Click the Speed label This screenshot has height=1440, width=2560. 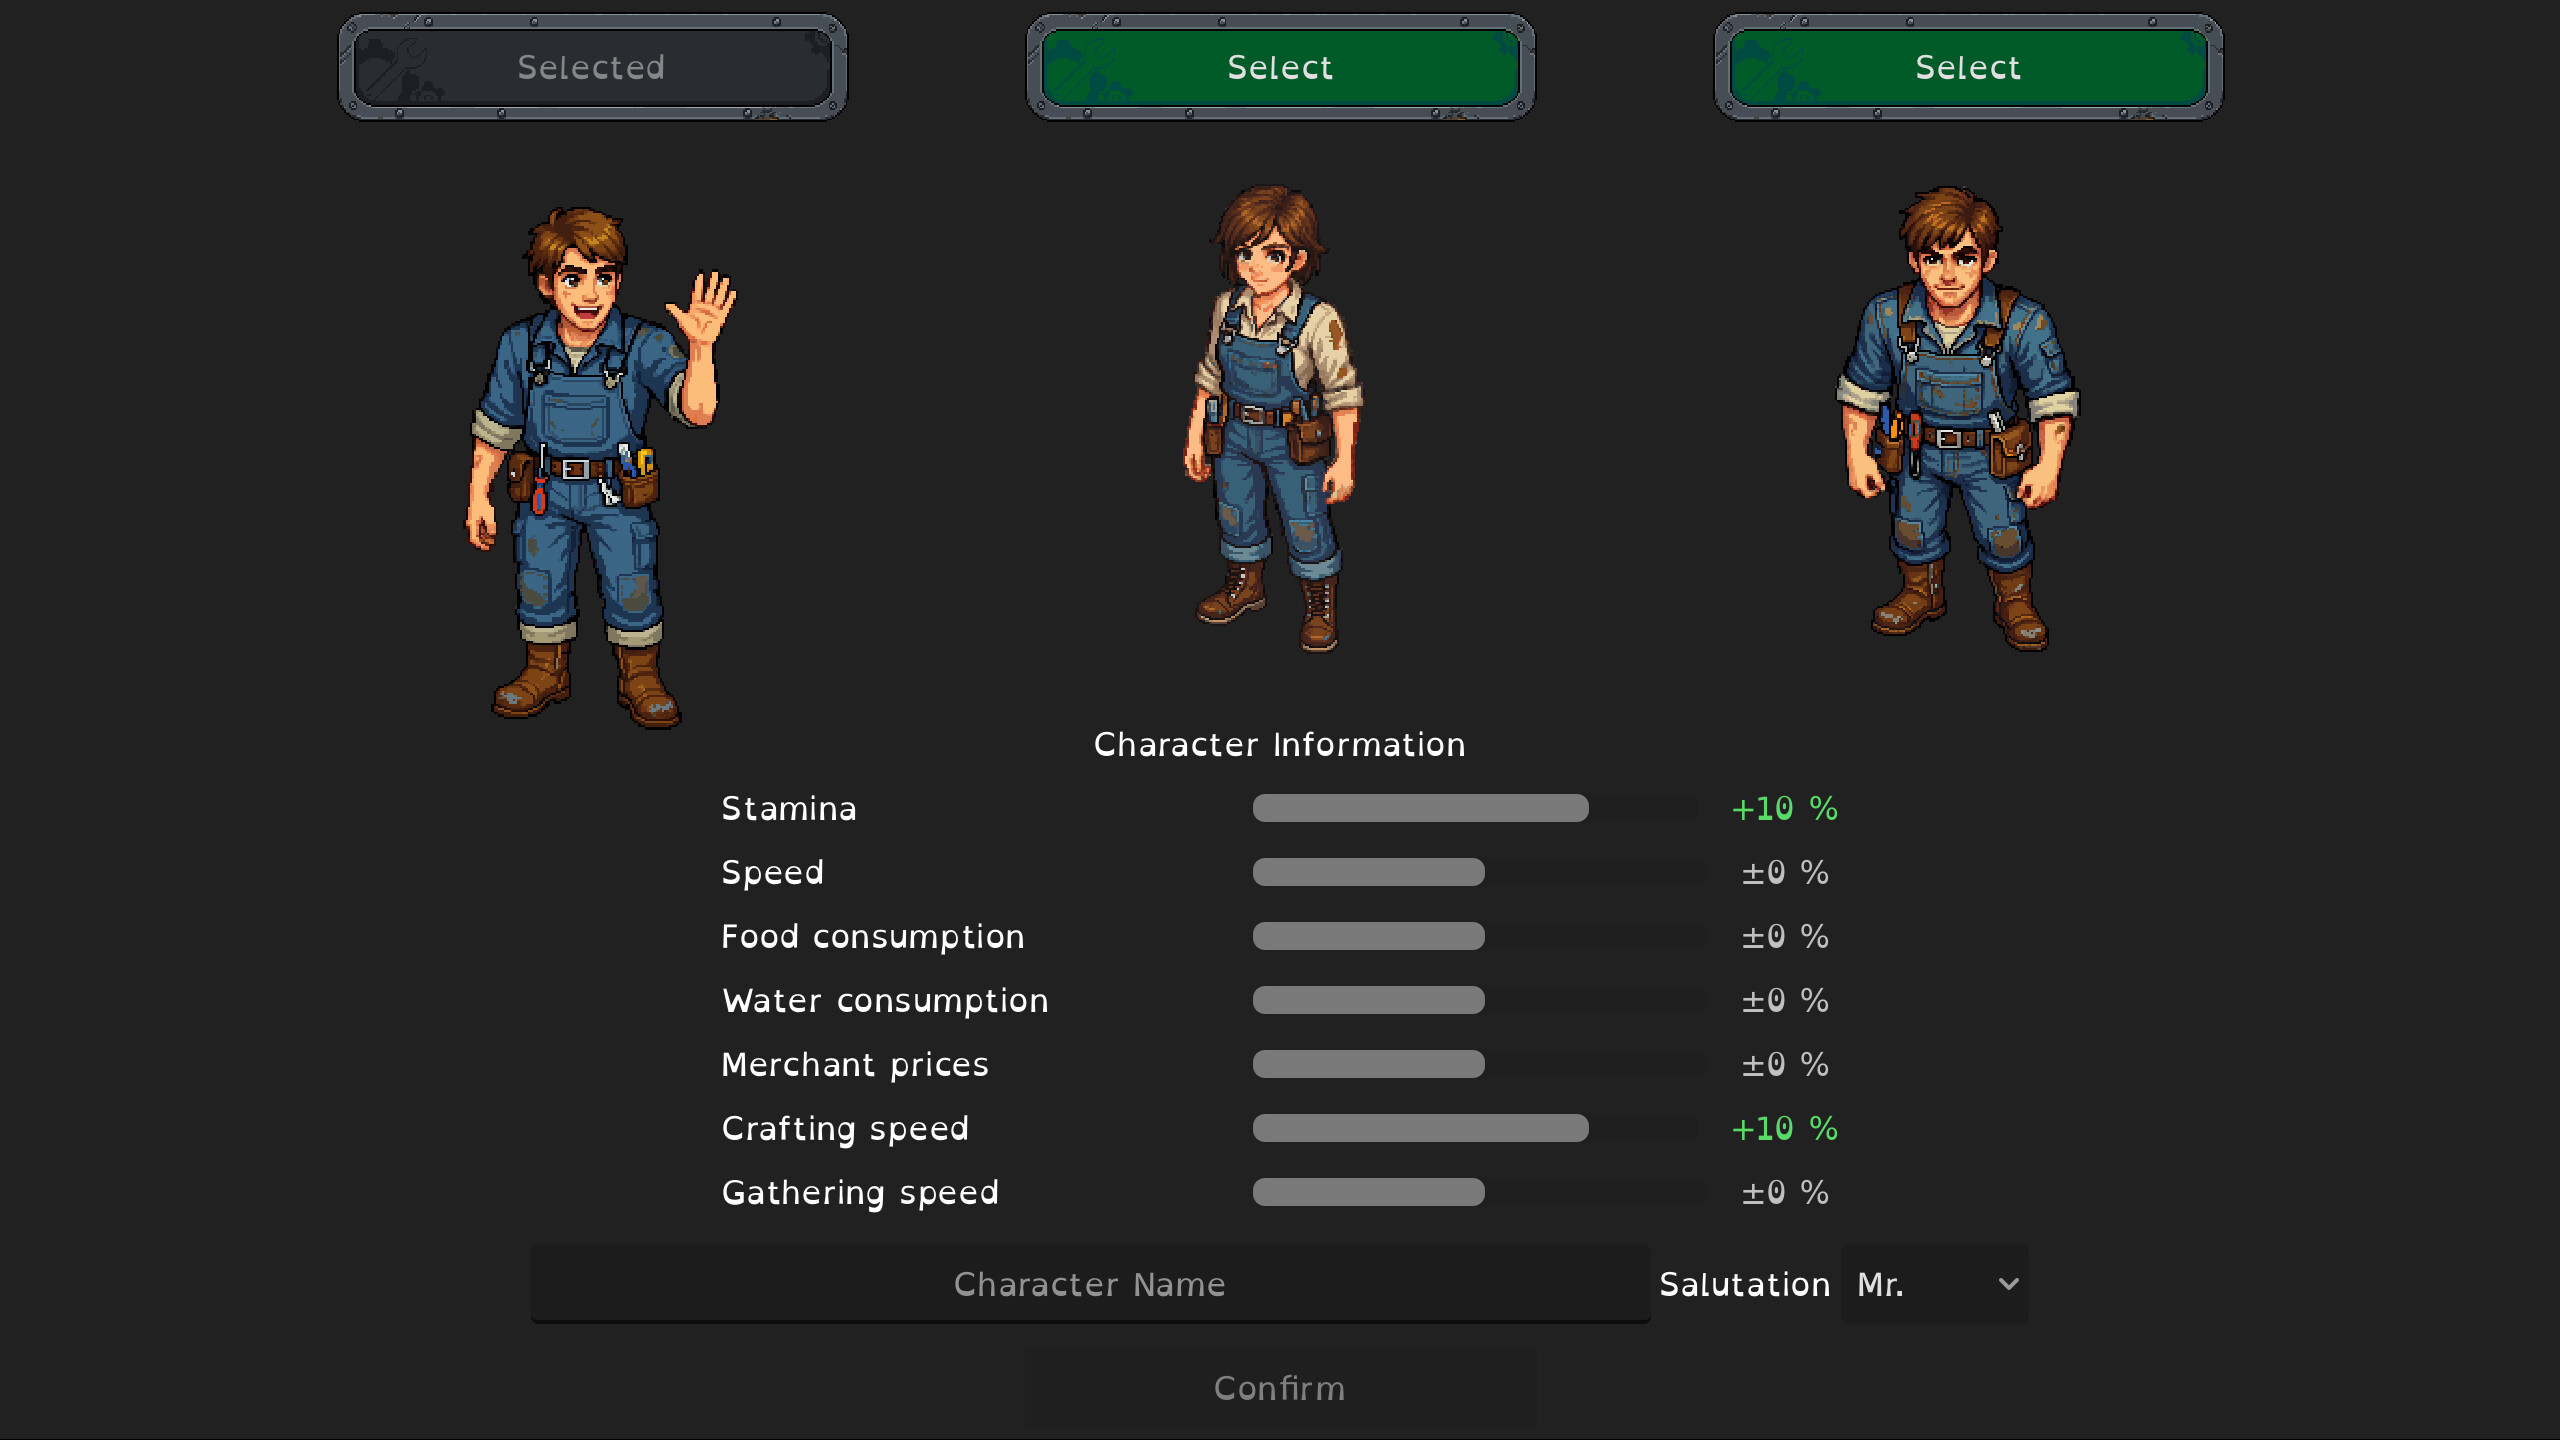pyautogui.click(x=773, y=873)
